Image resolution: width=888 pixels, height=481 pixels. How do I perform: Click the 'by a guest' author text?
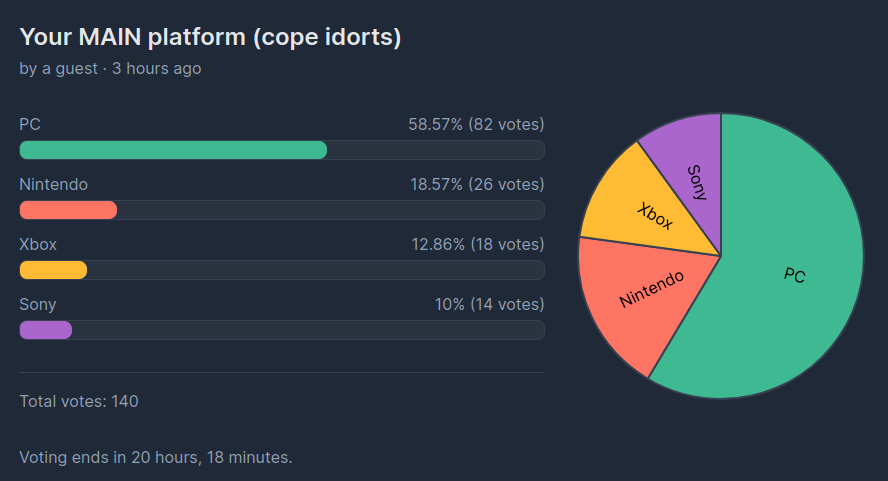(x=58, y=69)
